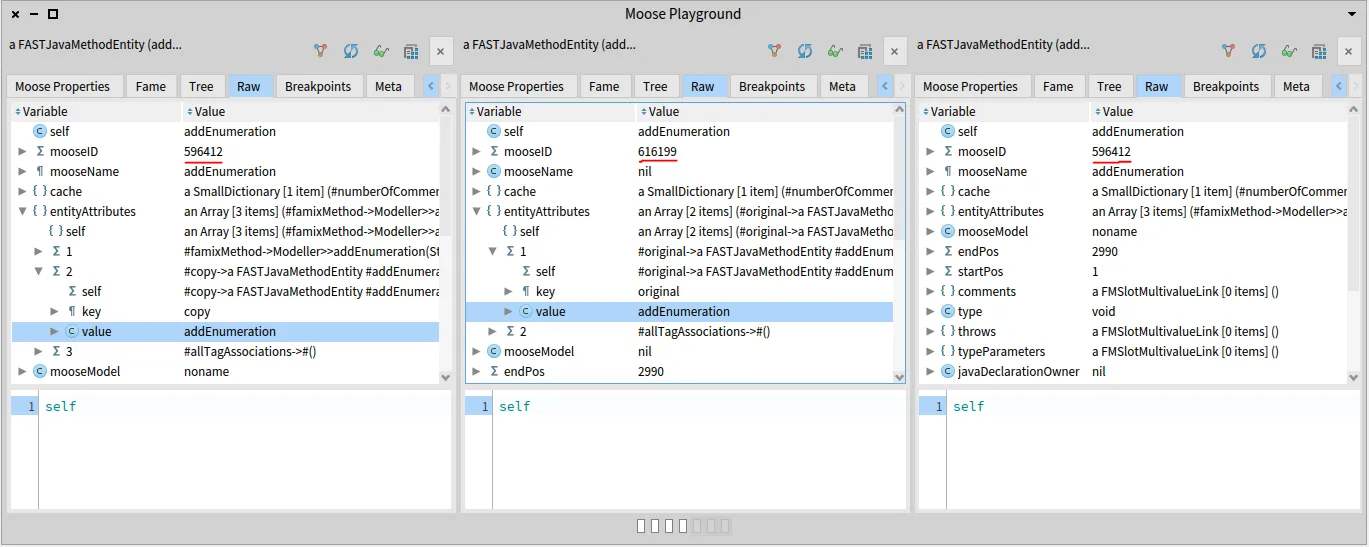1369x547 pixels.
Task: Select Raw tab in right pane
Action: 1157,86
